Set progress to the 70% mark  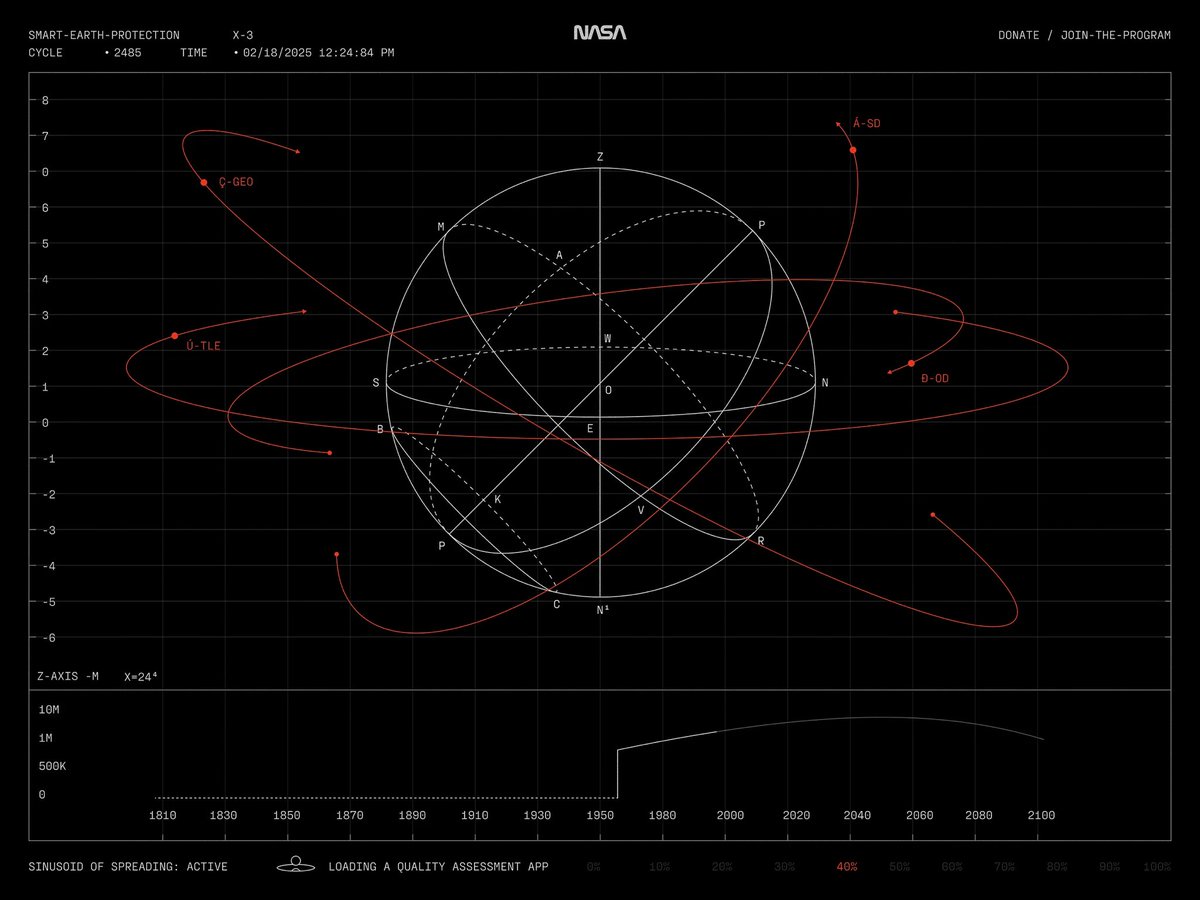1005,866
